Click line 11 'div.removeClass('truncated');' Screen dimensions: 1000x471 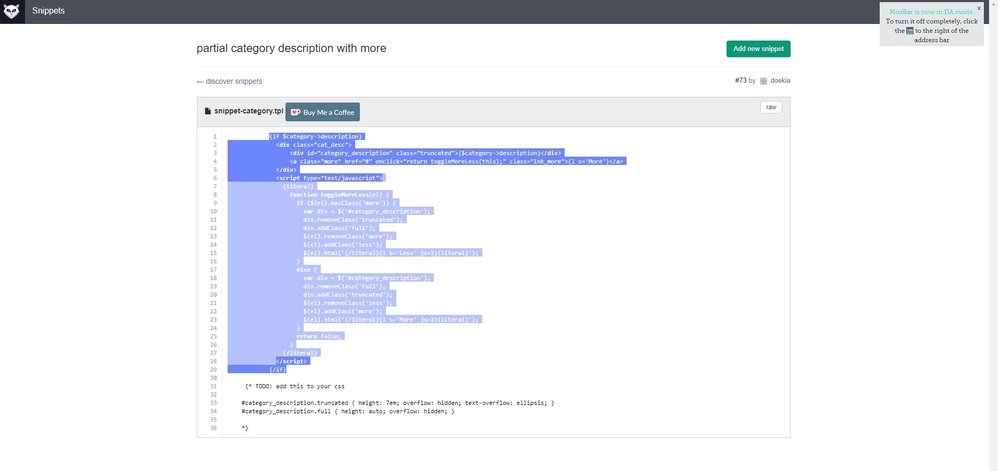coord(354,219)
